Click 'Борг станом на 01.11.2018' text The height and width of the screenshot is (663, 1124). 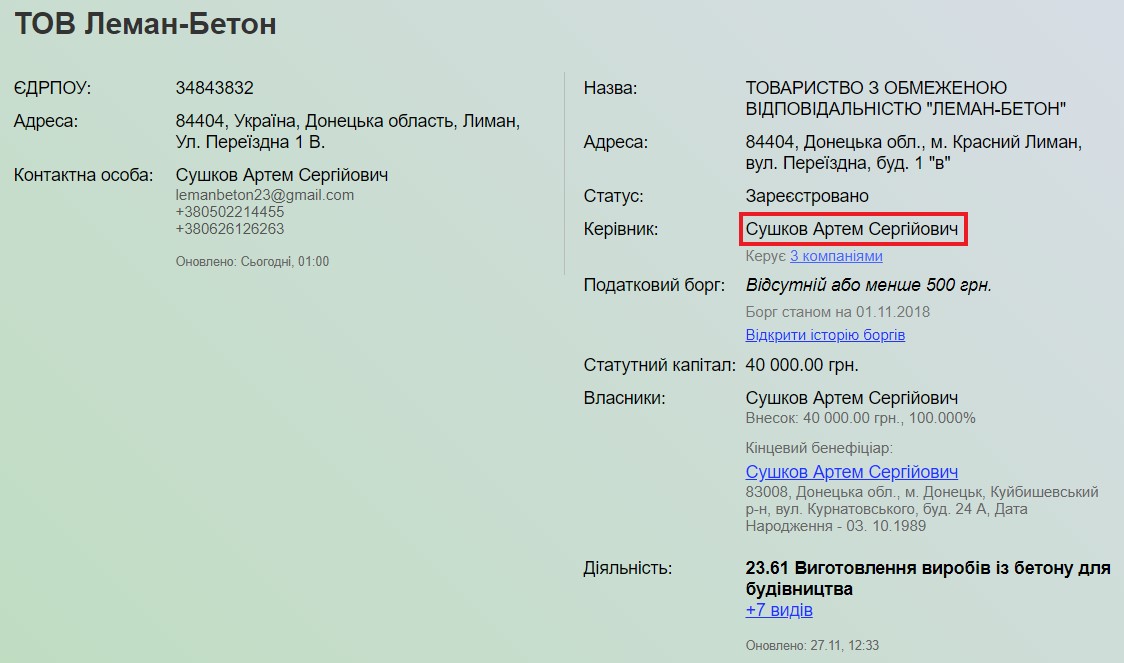point(838,312)
